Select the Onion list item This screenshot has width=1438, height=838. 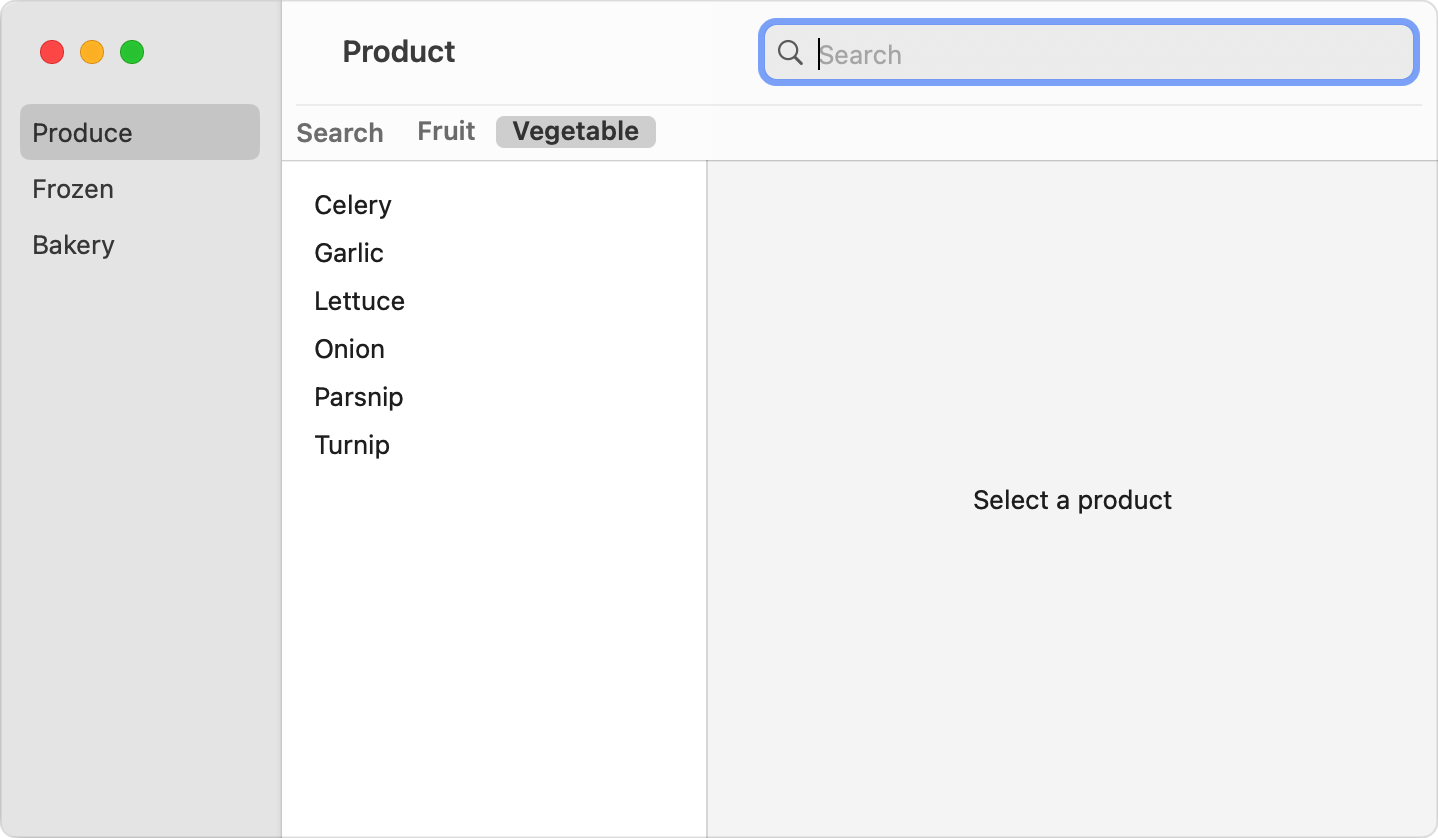(x=349, y=349)
